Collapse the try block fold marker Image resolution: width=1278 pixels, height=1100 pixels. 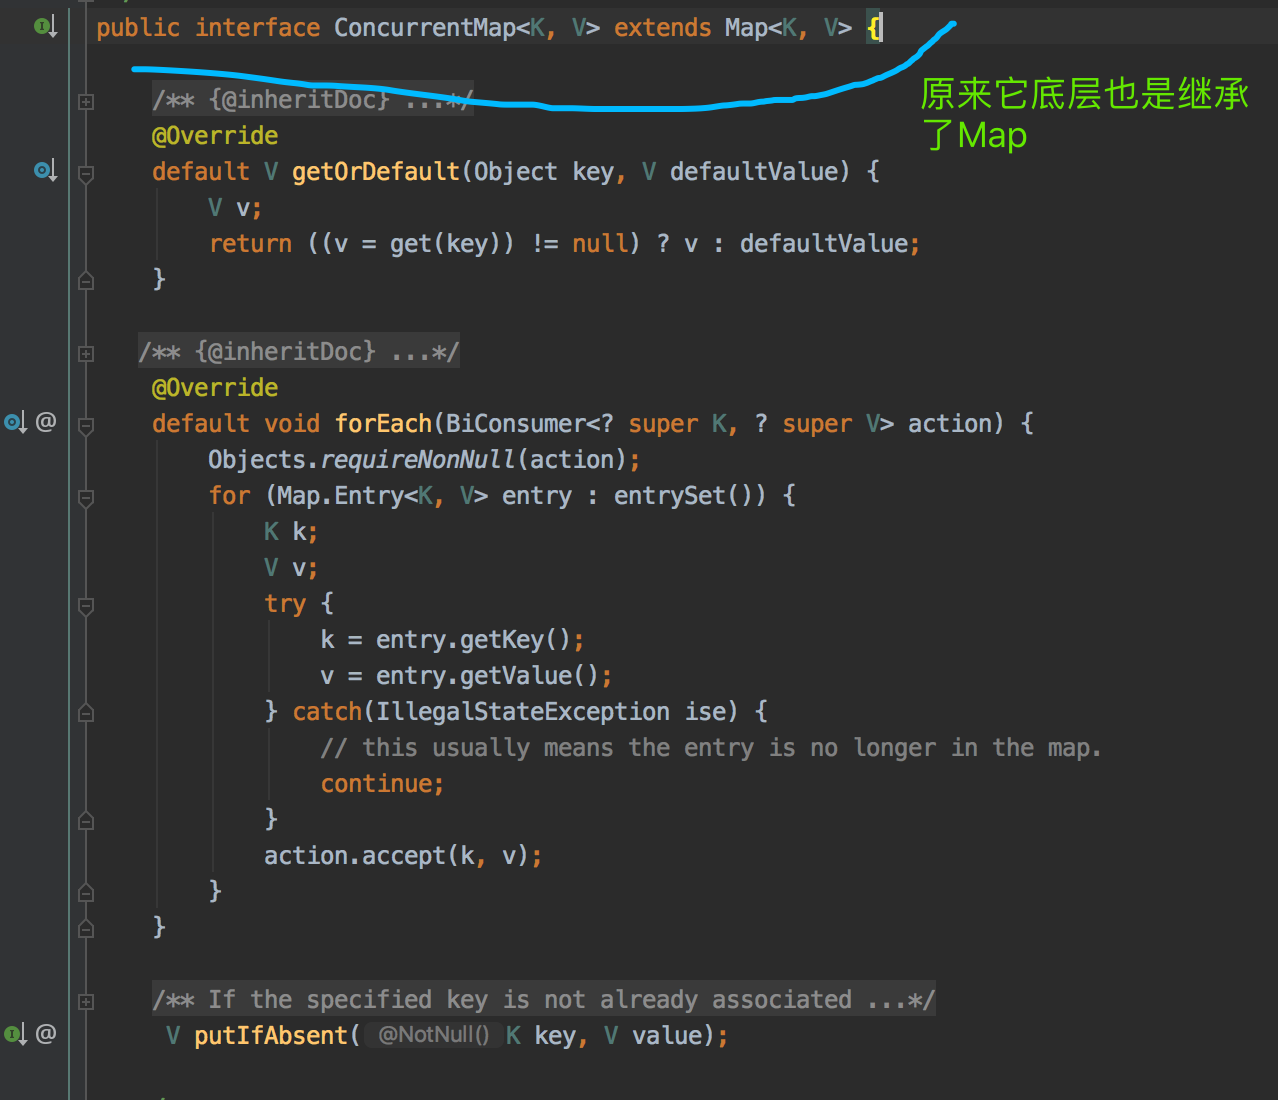(86, 605)
